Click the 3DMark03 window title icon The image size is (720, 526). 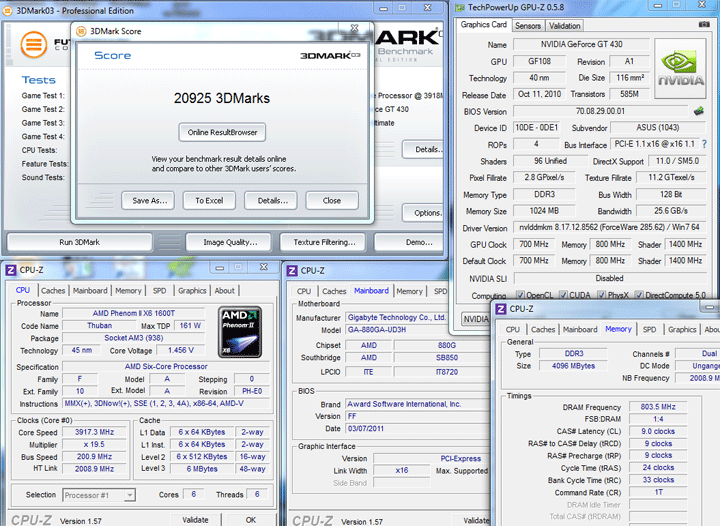point(7,11)
